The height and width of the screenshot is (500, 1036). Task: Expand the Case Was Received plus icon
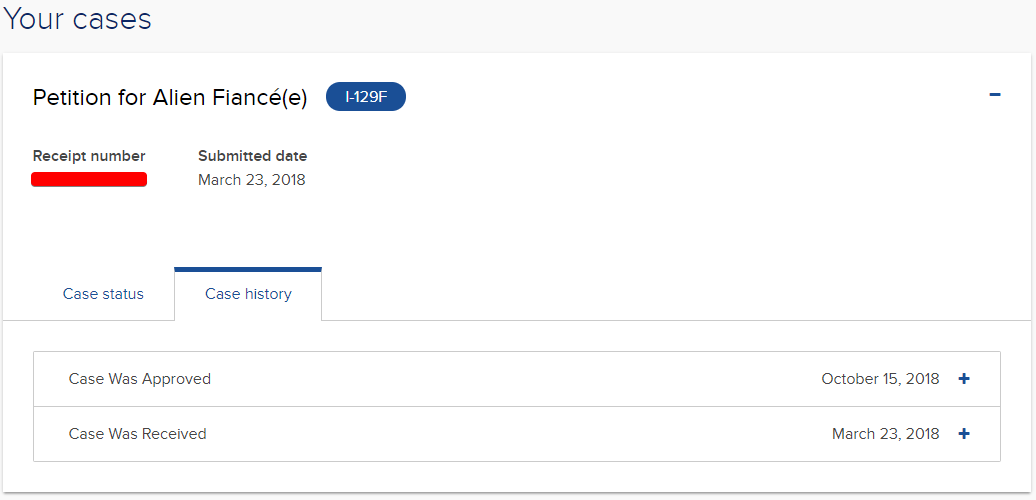pos(964,434)
